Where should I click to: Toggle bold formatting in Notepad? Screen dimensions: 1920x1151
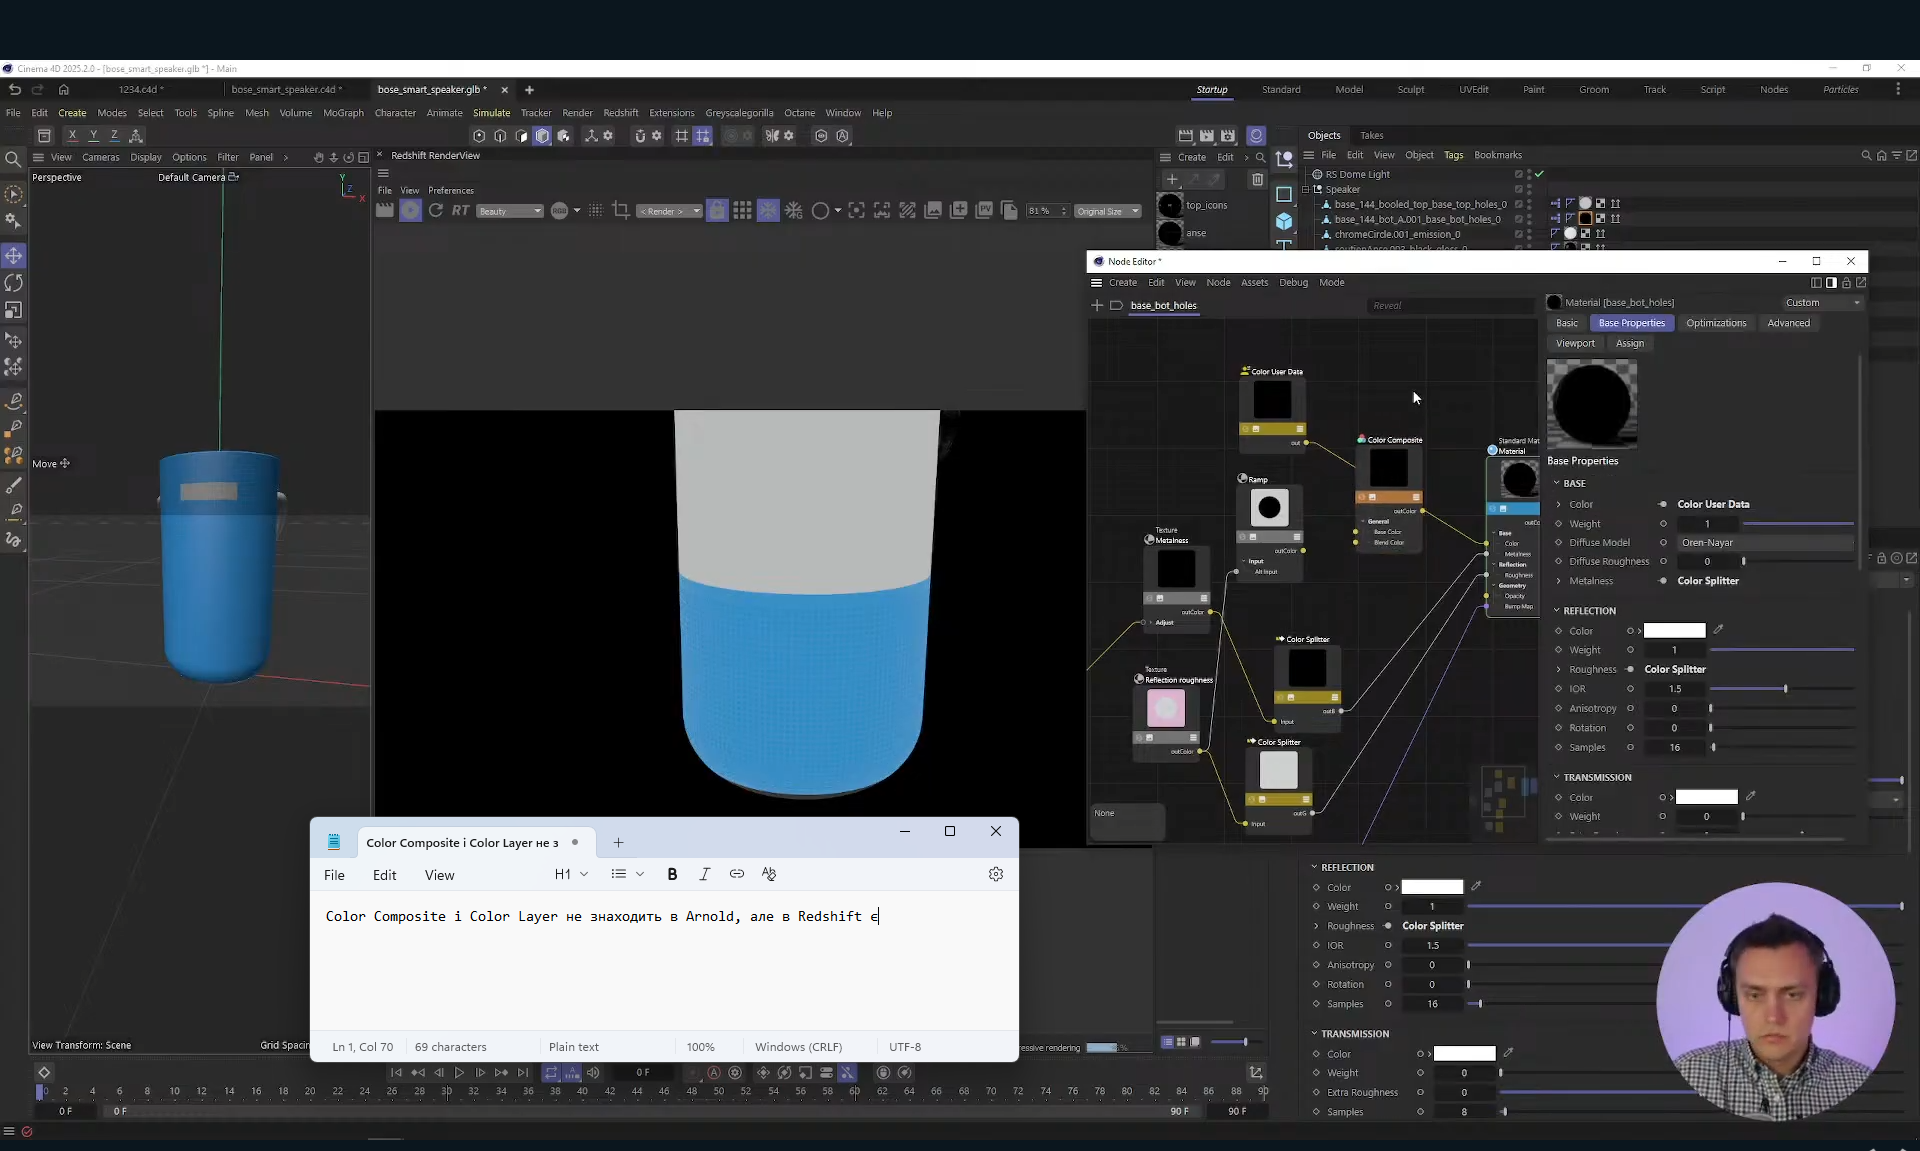(672, 874)
